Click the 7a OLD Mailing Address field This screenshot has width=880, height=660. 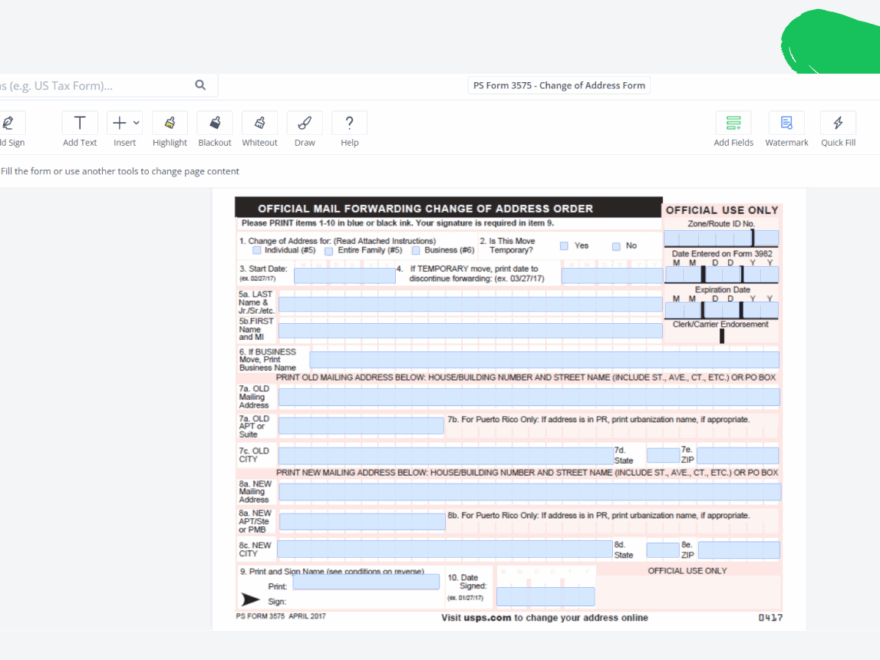[x=529, y=397]
